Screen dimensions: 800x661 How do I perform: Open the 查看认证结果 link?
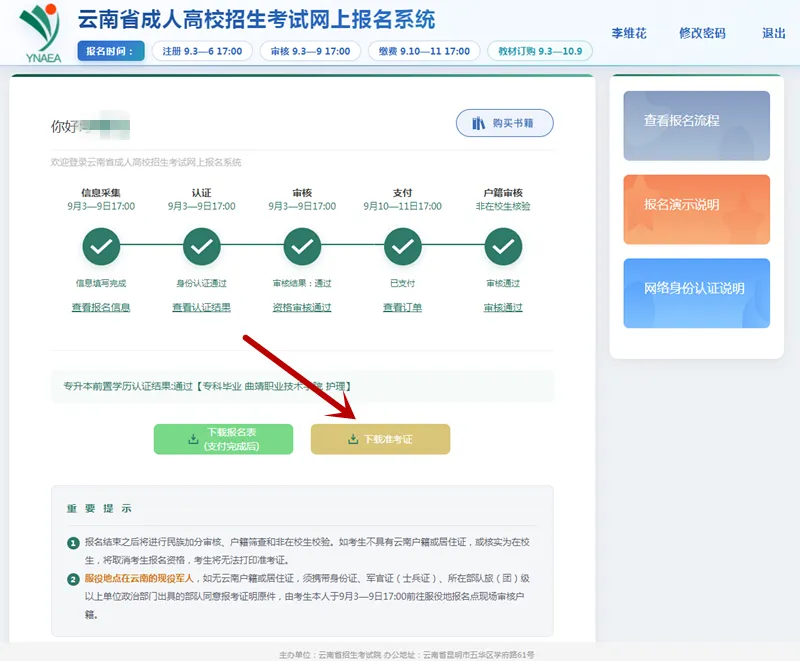(202, 307)
